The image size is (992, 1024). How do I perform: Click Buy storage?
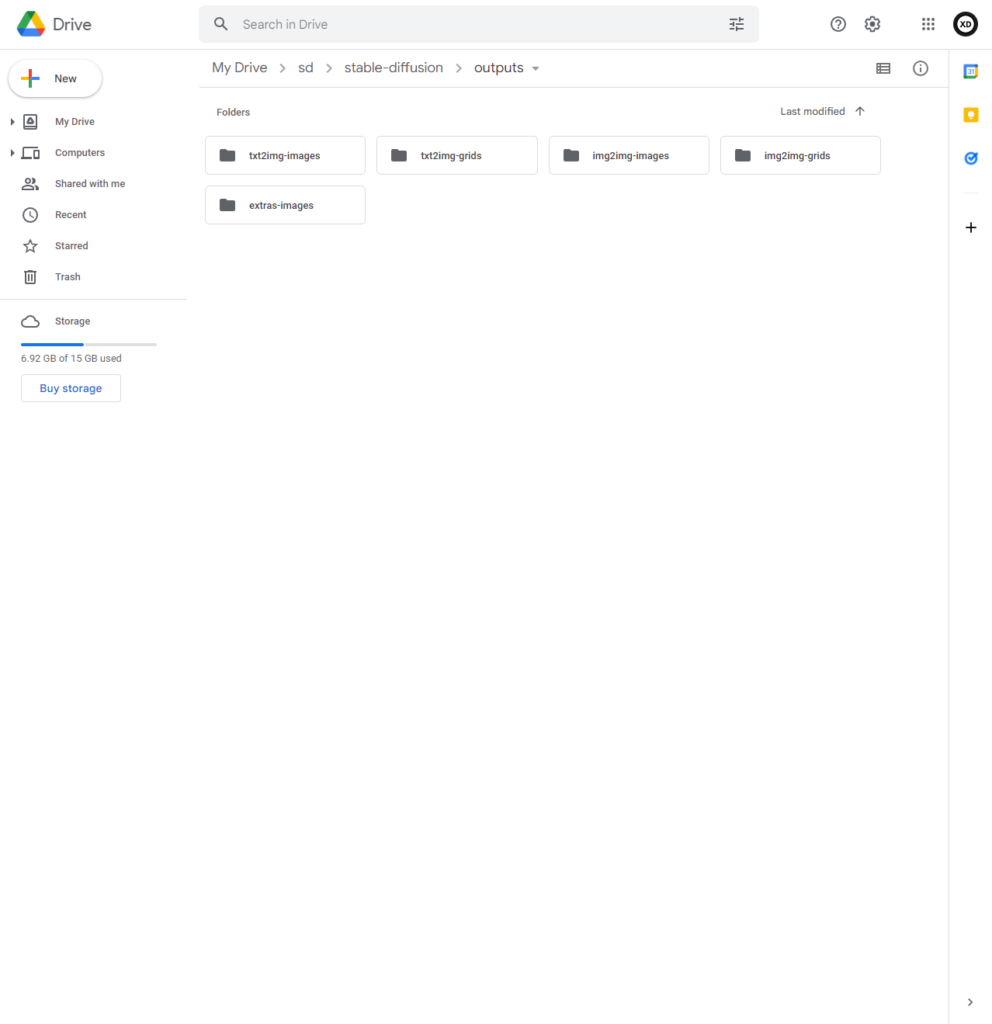click(x=70, y=388)
